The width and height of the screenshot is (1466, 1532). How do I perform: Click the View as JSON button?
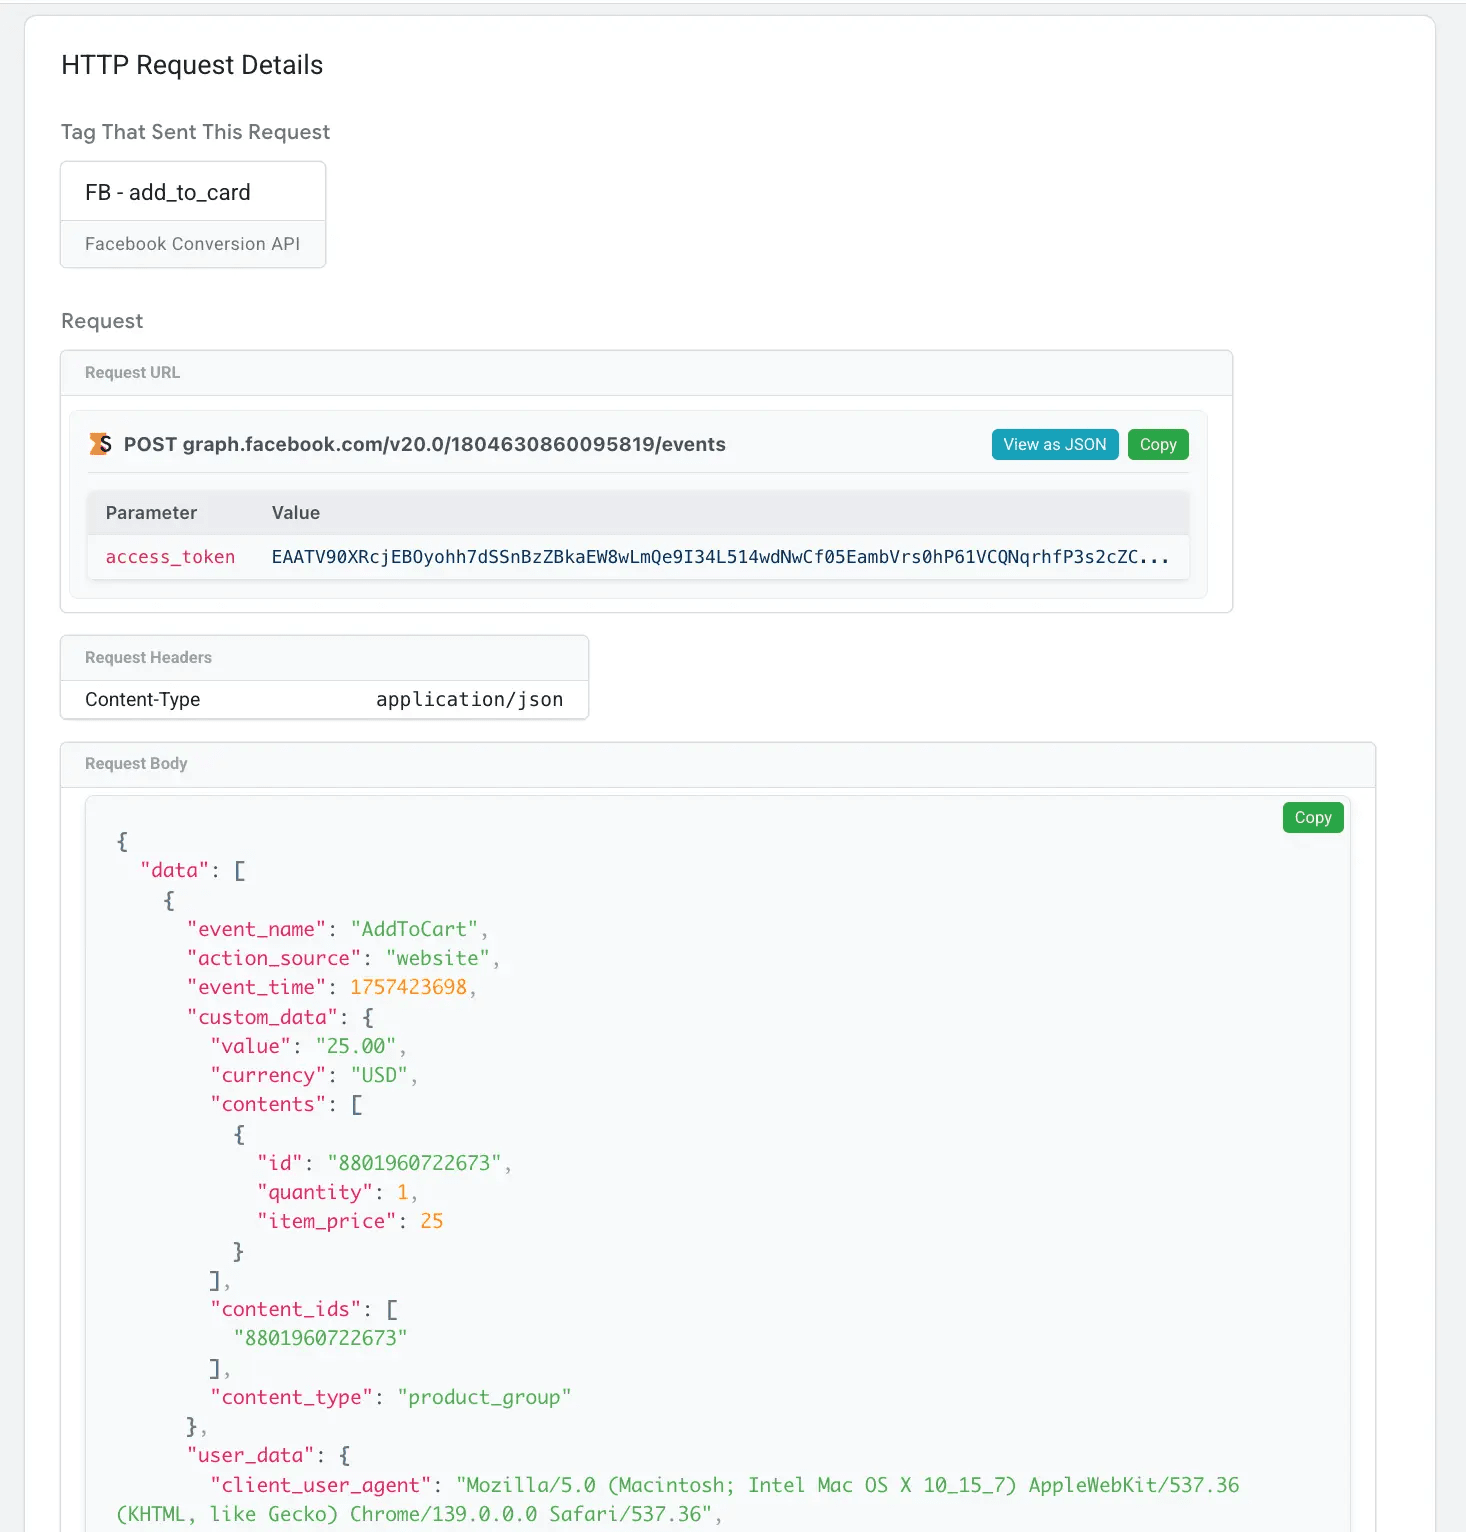pos(1054,444)
